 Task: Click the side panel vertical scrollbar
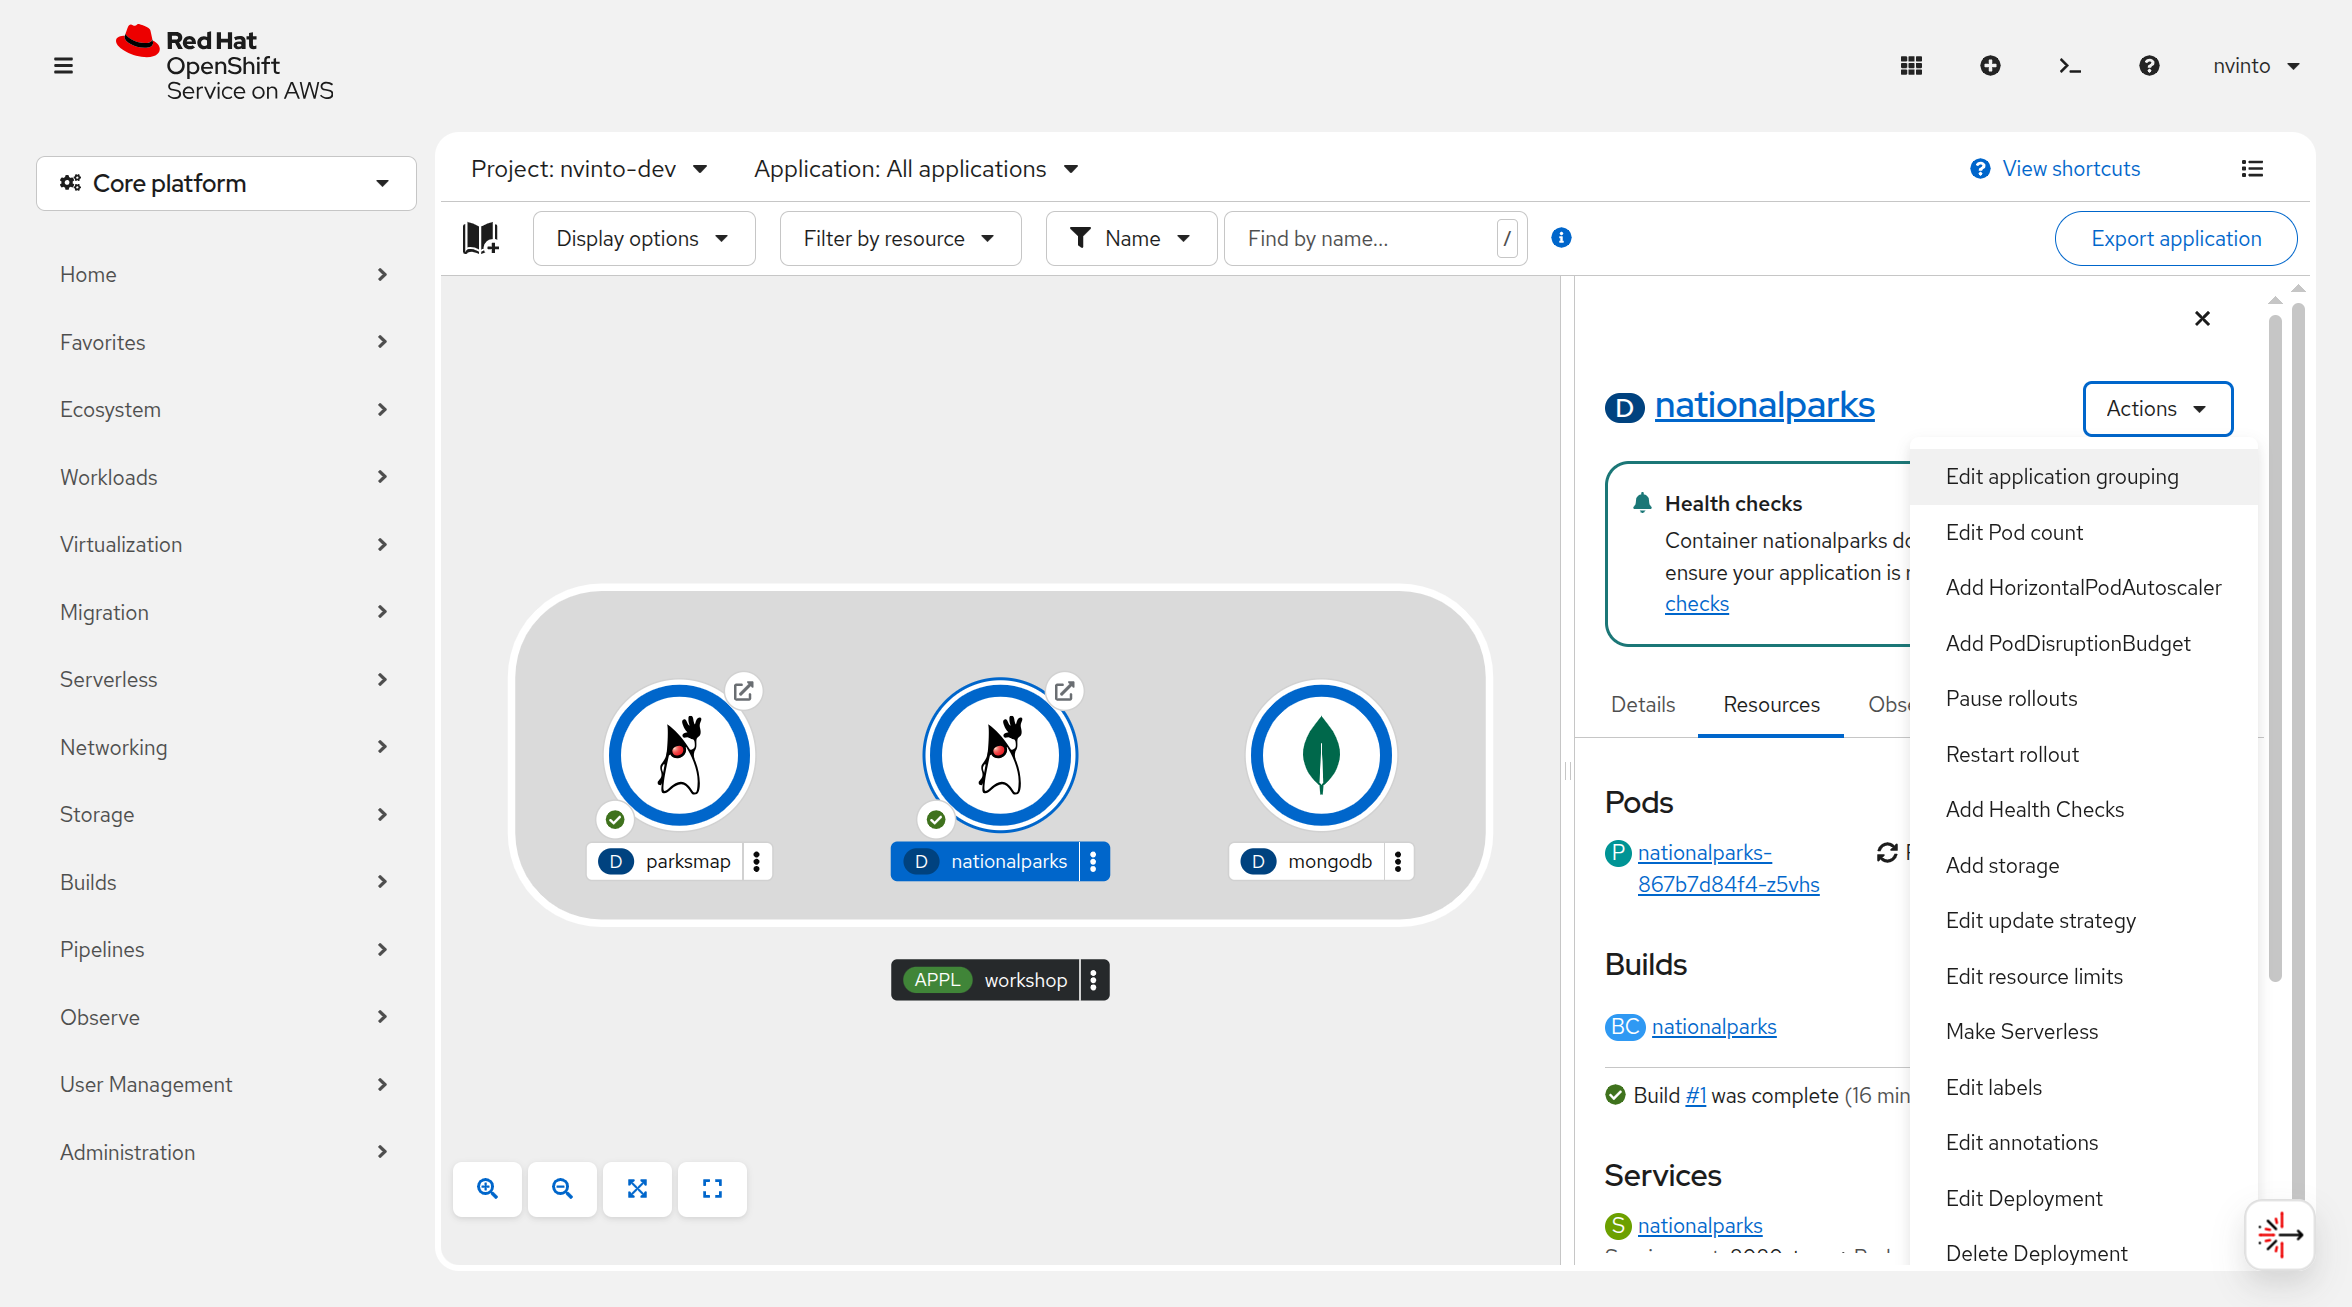[x=2275, y=648]
